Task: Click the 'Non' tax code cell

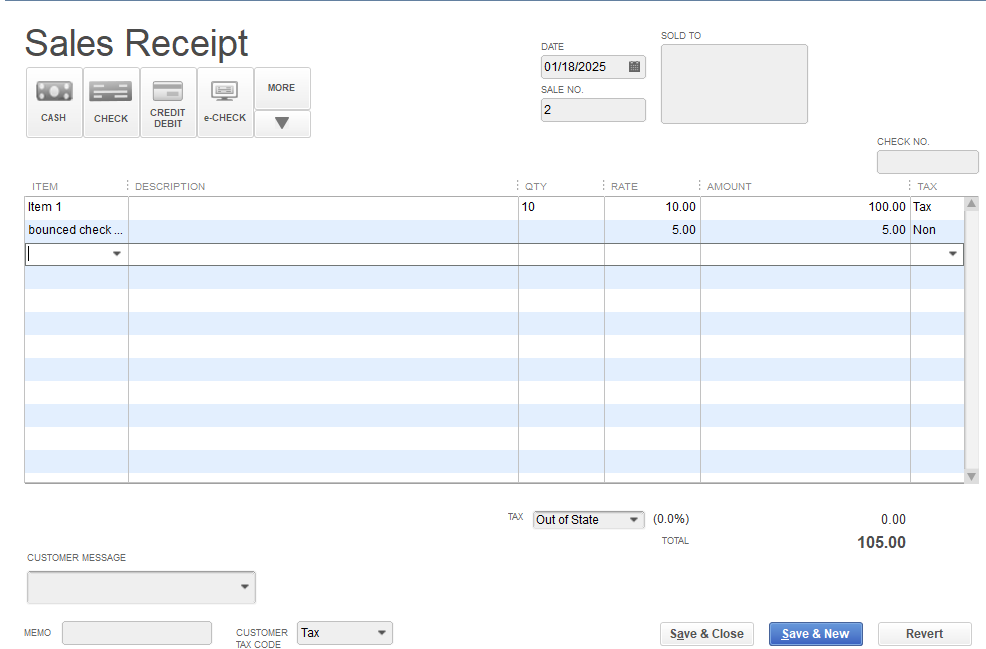Action: click(x=937, y=231)
